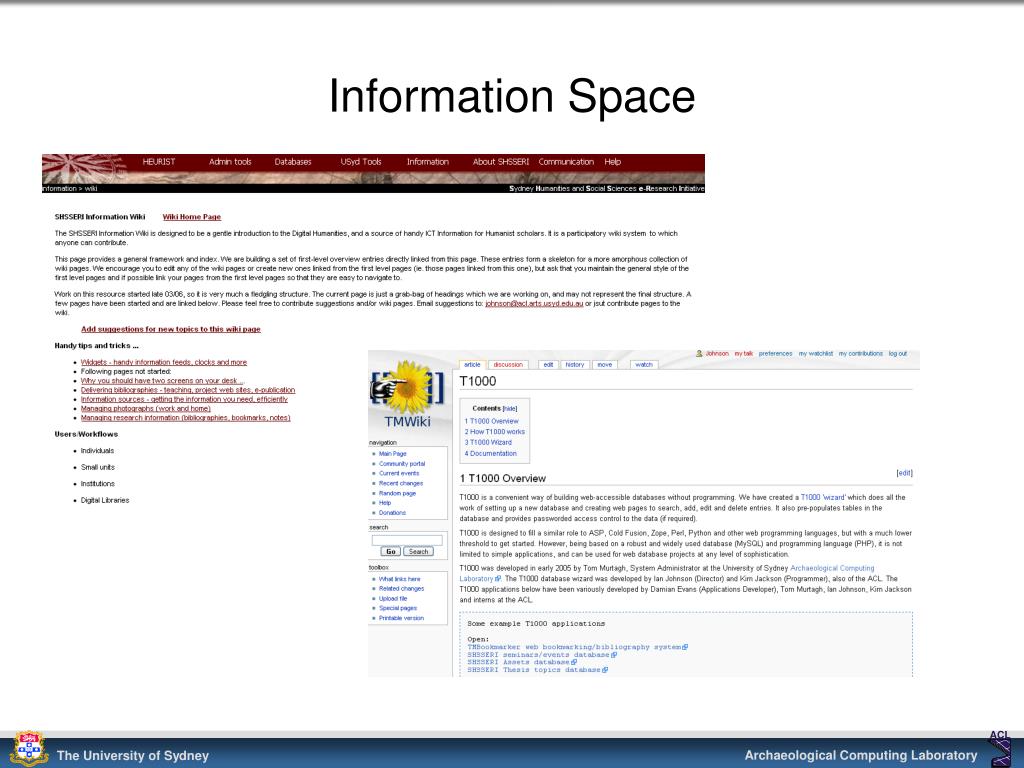Open Related changes in toolbox

coord(402,588)
